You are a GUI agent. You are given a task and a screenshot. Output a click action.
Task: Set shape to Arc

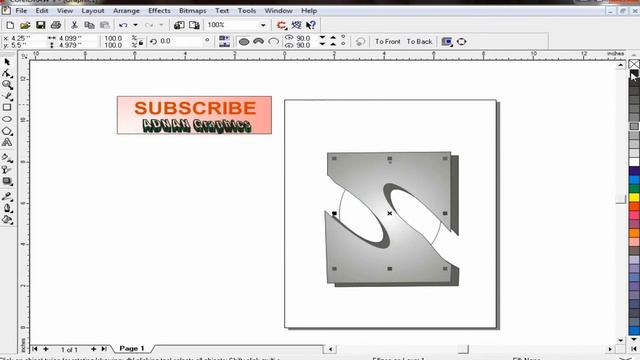click(273, 42)
